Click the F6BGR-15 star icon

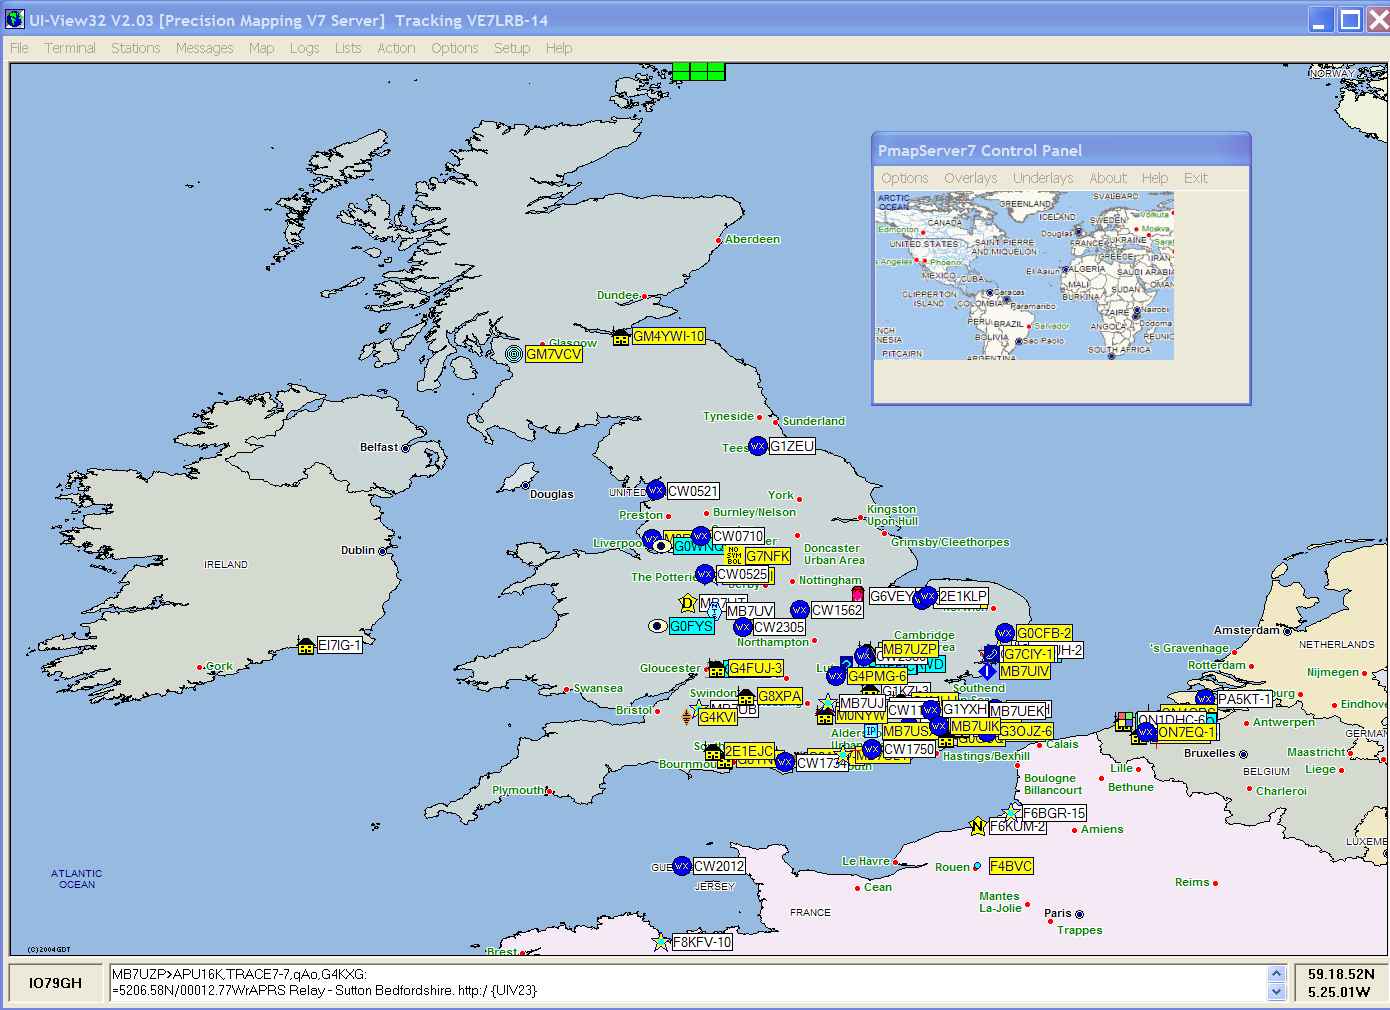(1011, 813)
